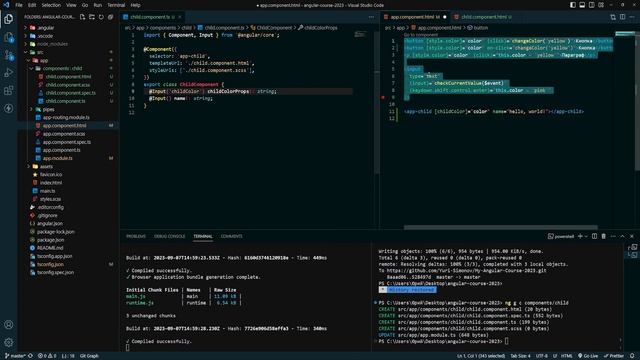Open Git Graph from status bar
The height and width of the screenshot is (360, 640).
point(89,356)
